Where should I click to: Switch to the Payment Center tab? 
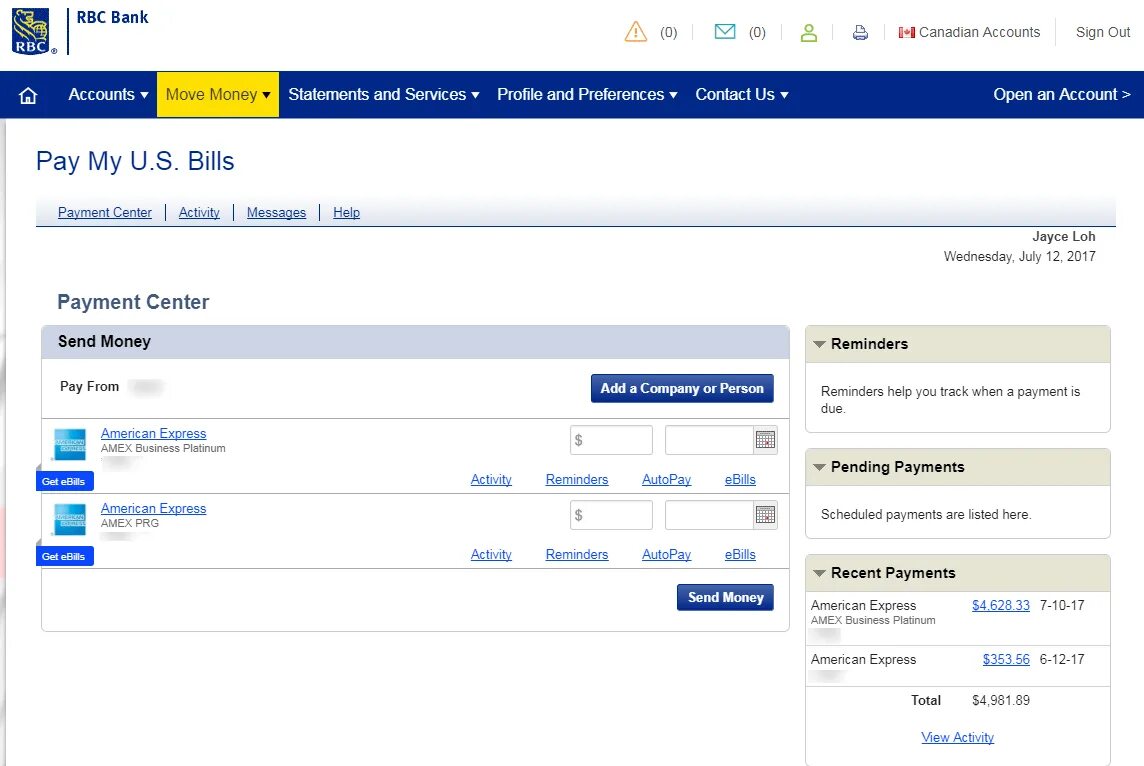pos(104,212)
